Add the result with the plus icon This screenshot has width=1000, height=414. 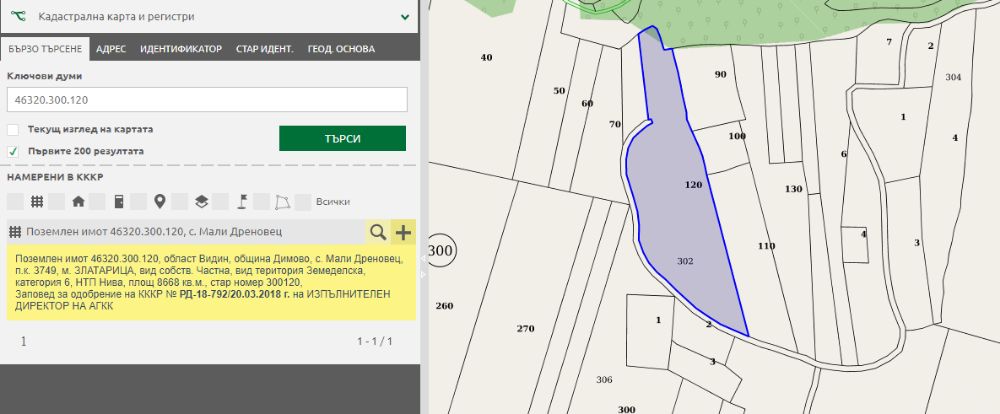(x=403, y=232)
